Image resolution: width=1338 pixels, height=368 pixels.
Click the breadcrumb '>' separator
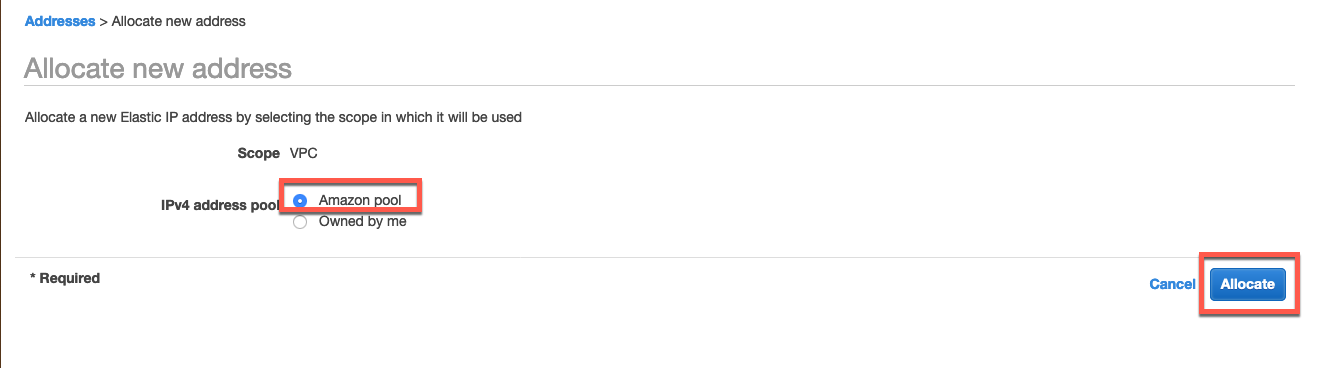point(104,20)
